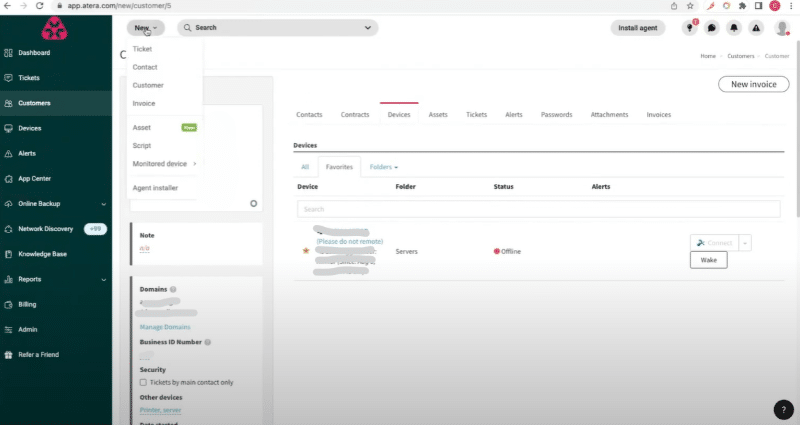Image resolution: width=800 pixels, height=425 pixels.
Task: Open the lightbulb tips icon in header
Action: (689, 28)
